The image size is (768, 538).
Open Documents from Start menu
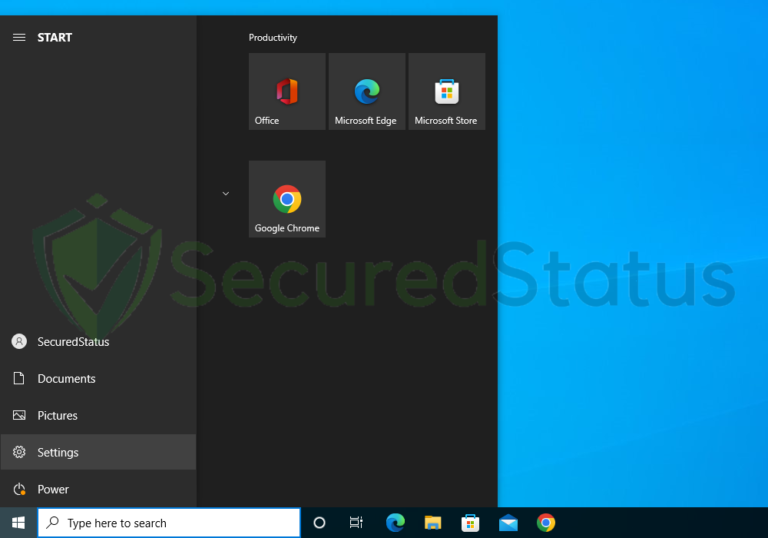(98, 379)
